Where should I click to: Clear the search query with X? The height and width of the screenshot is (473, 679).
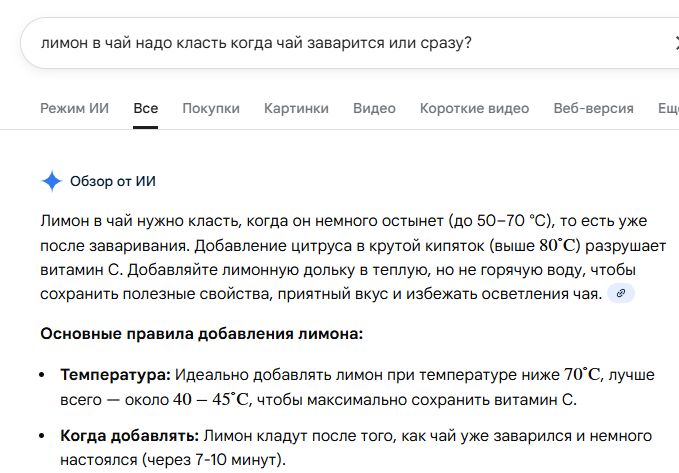(x=676, y=43)
